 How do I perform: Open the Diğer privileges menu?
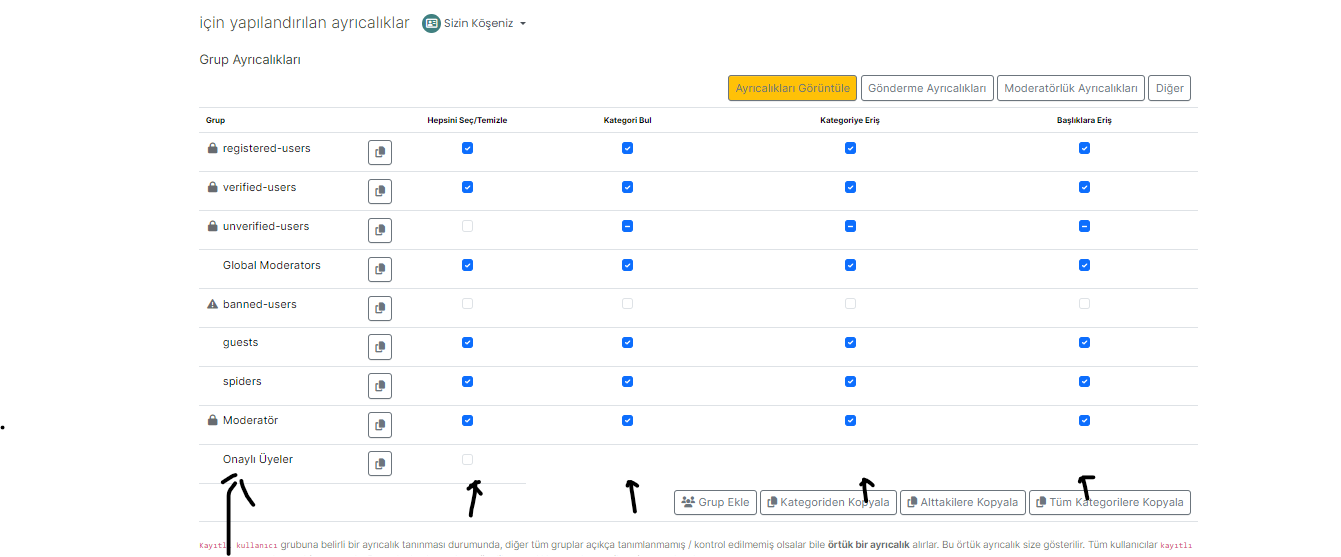pyautogui.click(x=1169, y=88)
